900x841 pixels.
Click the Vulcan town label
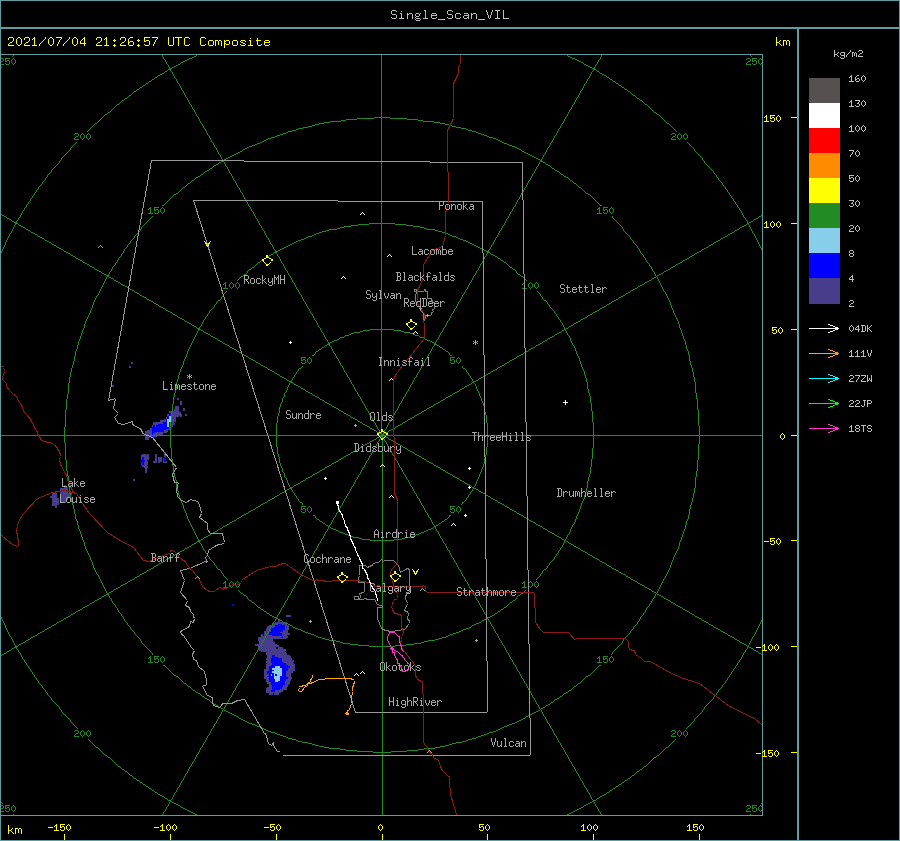click(x=508, y=743)
